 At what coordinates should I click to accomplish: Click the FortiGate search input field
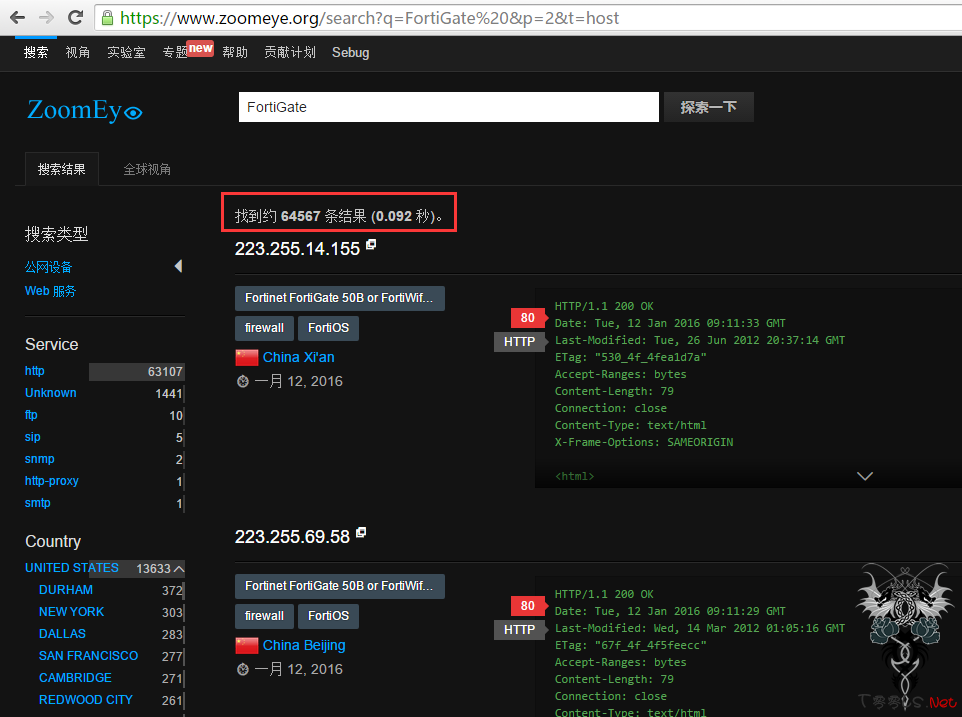[x=448, y=107]
